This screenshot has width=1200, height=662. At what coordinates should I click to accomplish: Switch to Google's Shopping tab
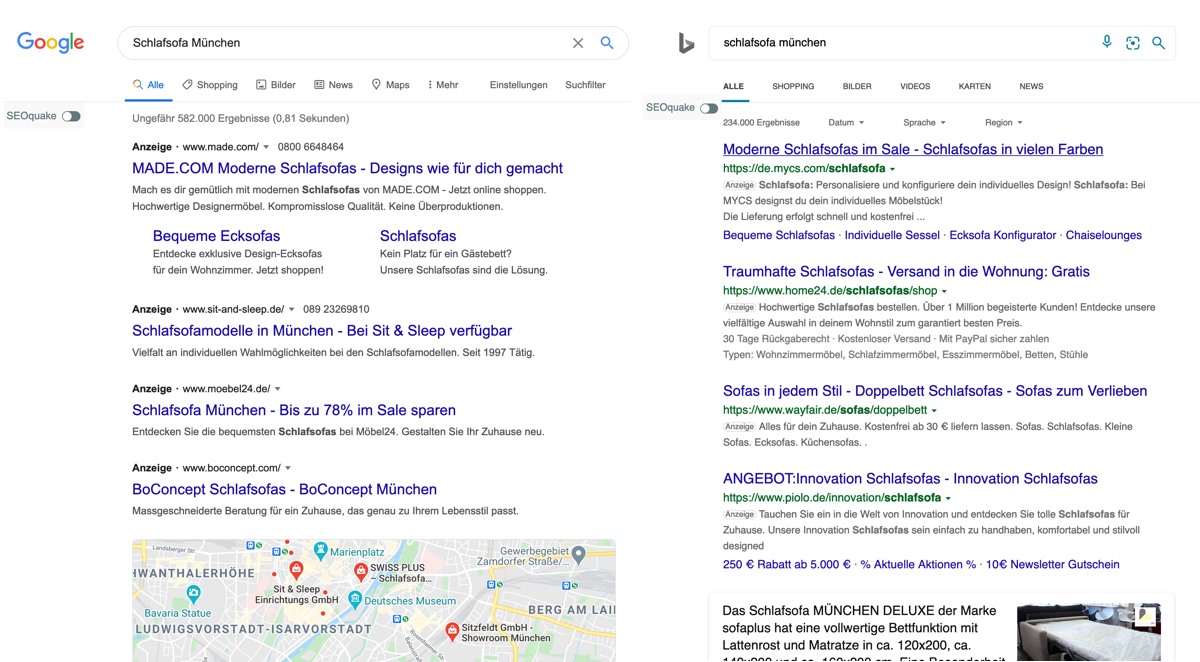(x=210, y=85)
